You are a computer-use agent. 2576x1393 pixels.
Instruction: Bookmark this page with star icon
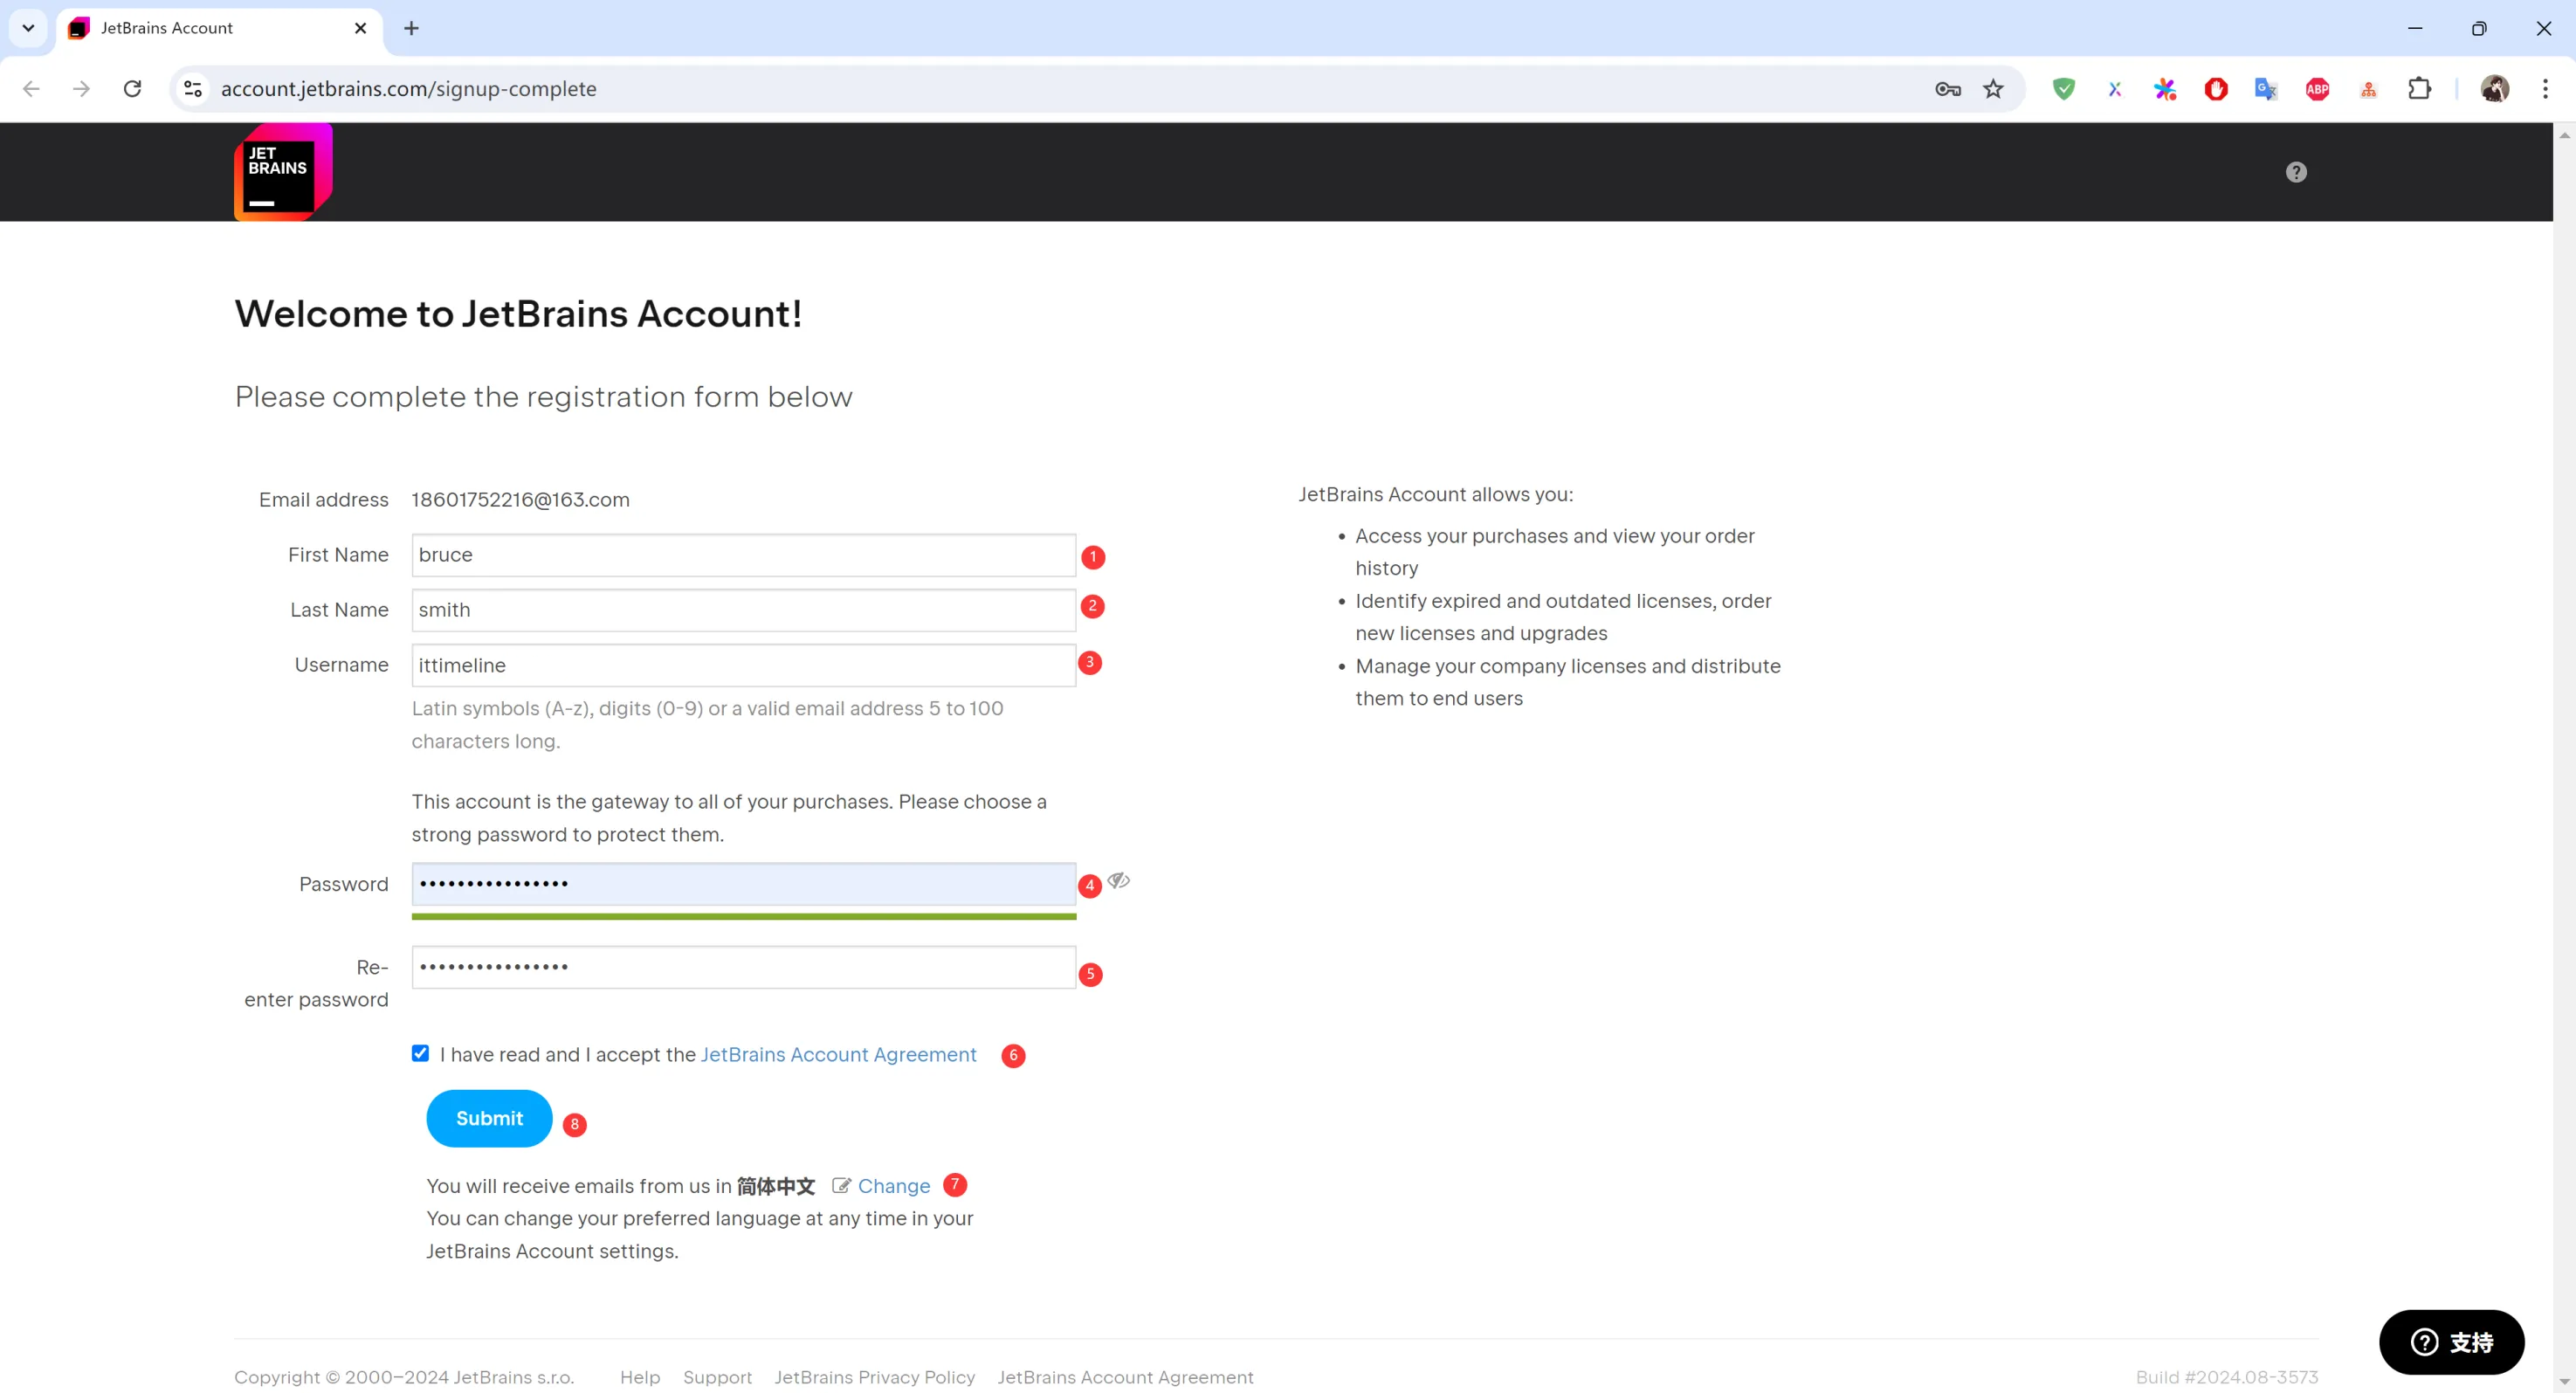point(1993,89)
